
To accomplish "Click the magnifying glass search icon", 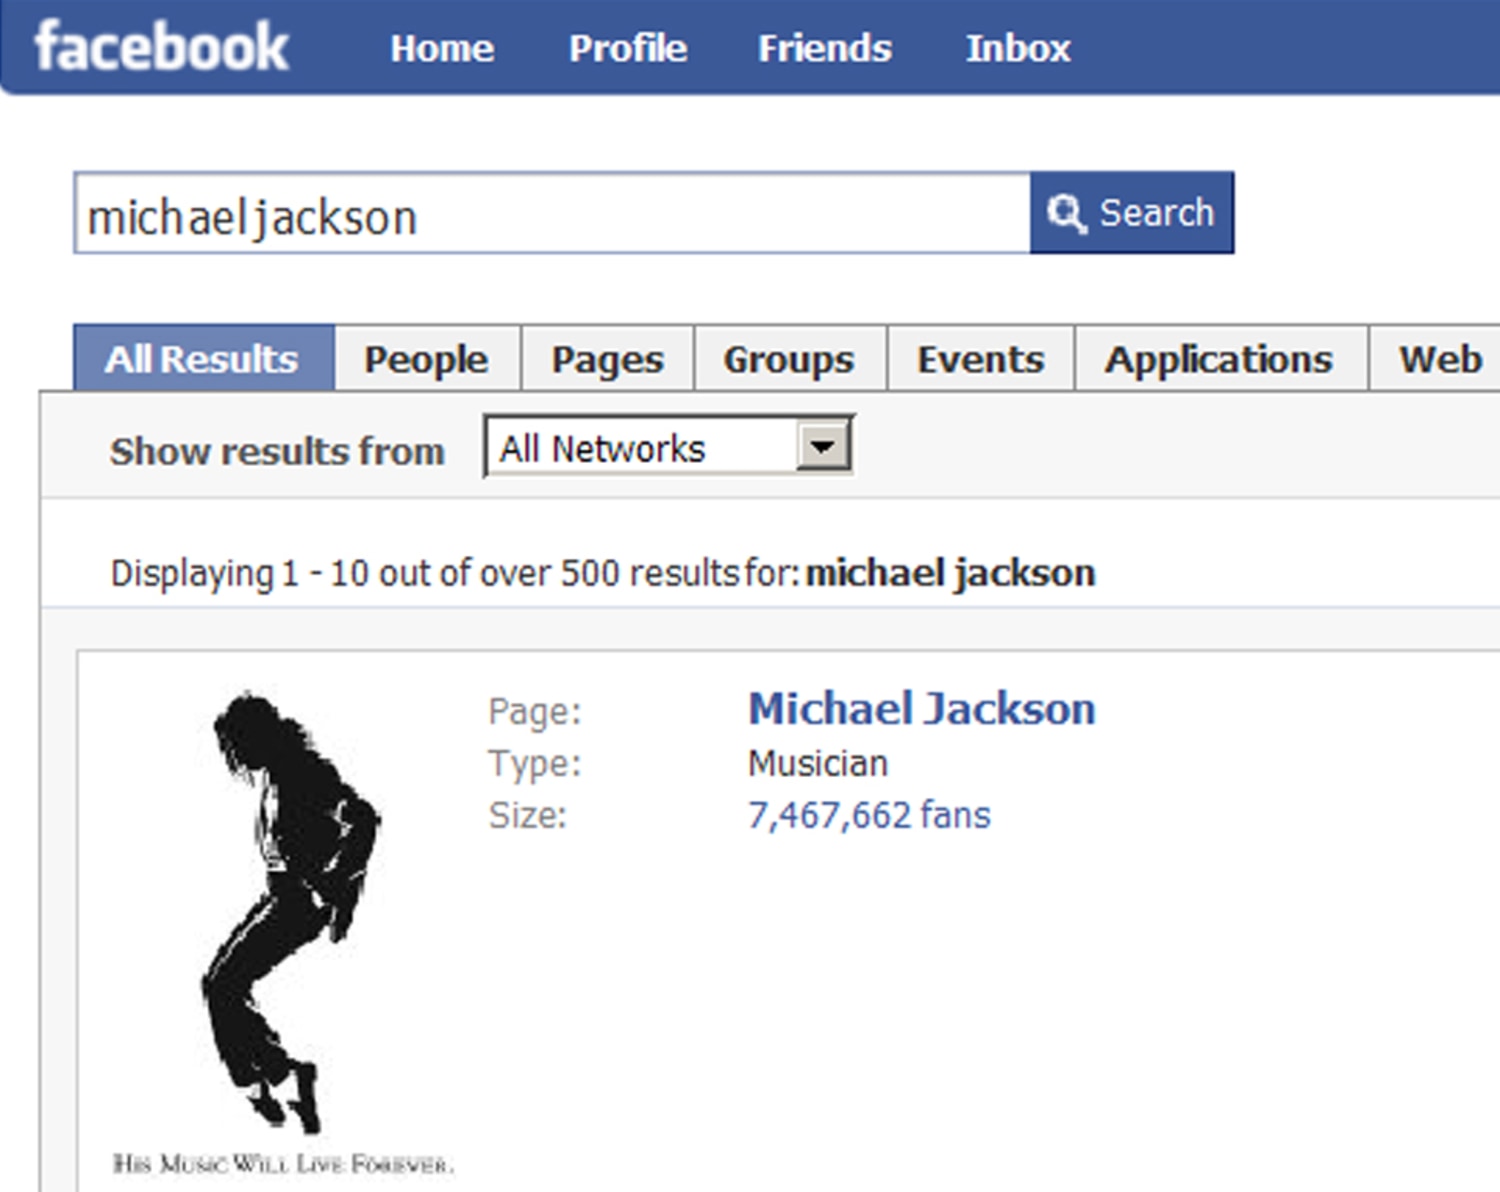I will 1065,212.
